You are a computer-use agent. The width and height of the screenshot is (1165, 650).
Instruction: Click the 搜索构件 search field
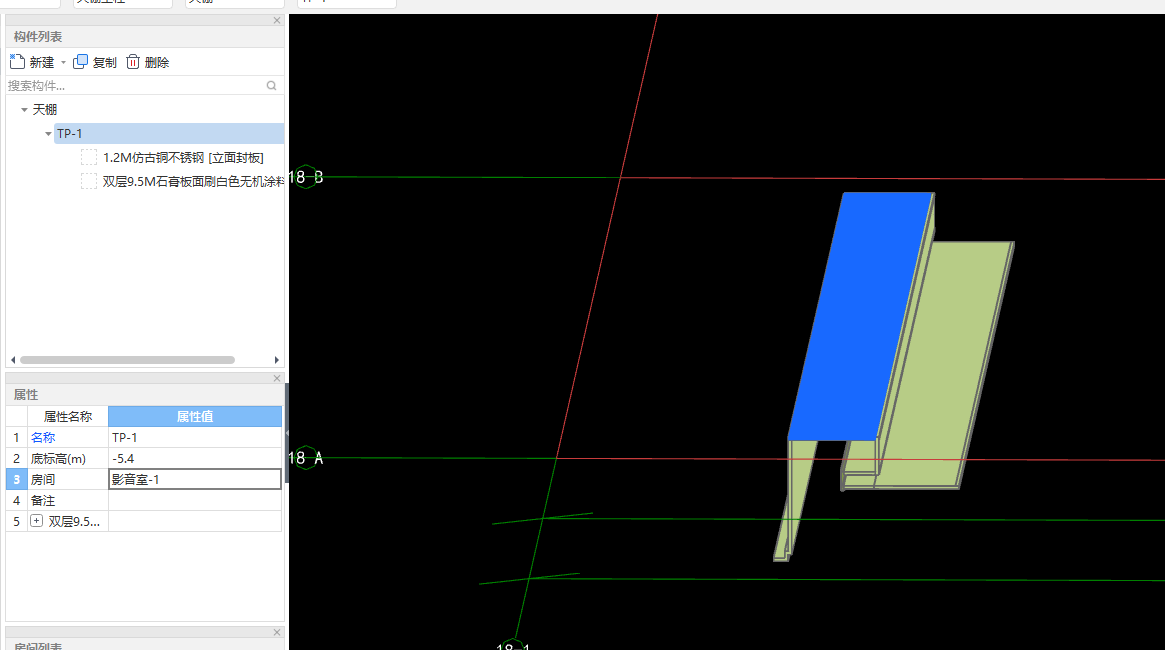pos(144,85)
